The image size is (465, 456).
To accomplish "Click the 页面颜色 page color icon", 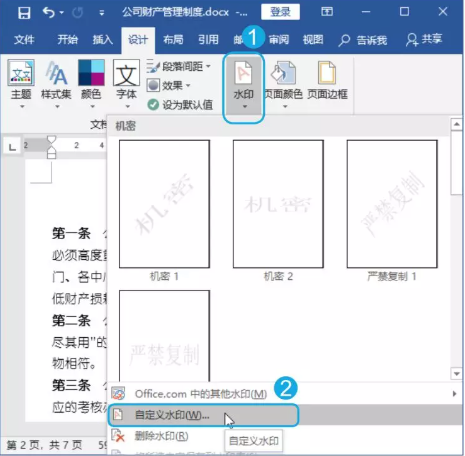I will [x=284, y=73].
